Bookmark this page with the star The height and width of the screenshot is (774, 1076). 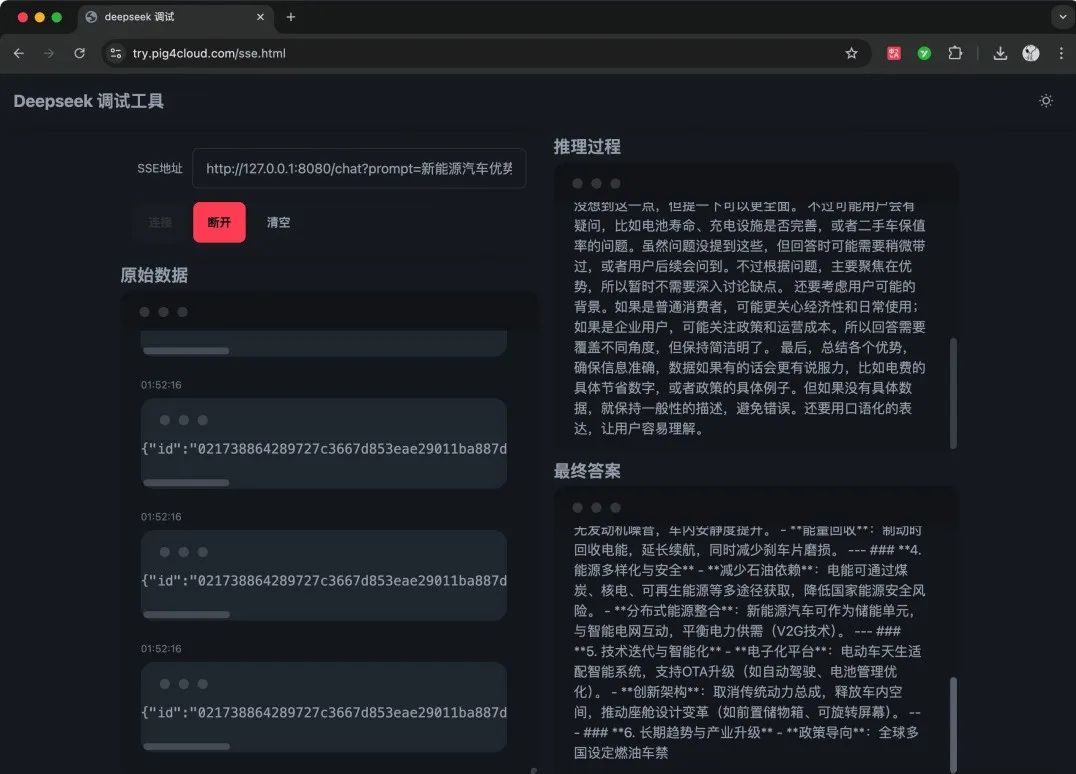(852, 54)
